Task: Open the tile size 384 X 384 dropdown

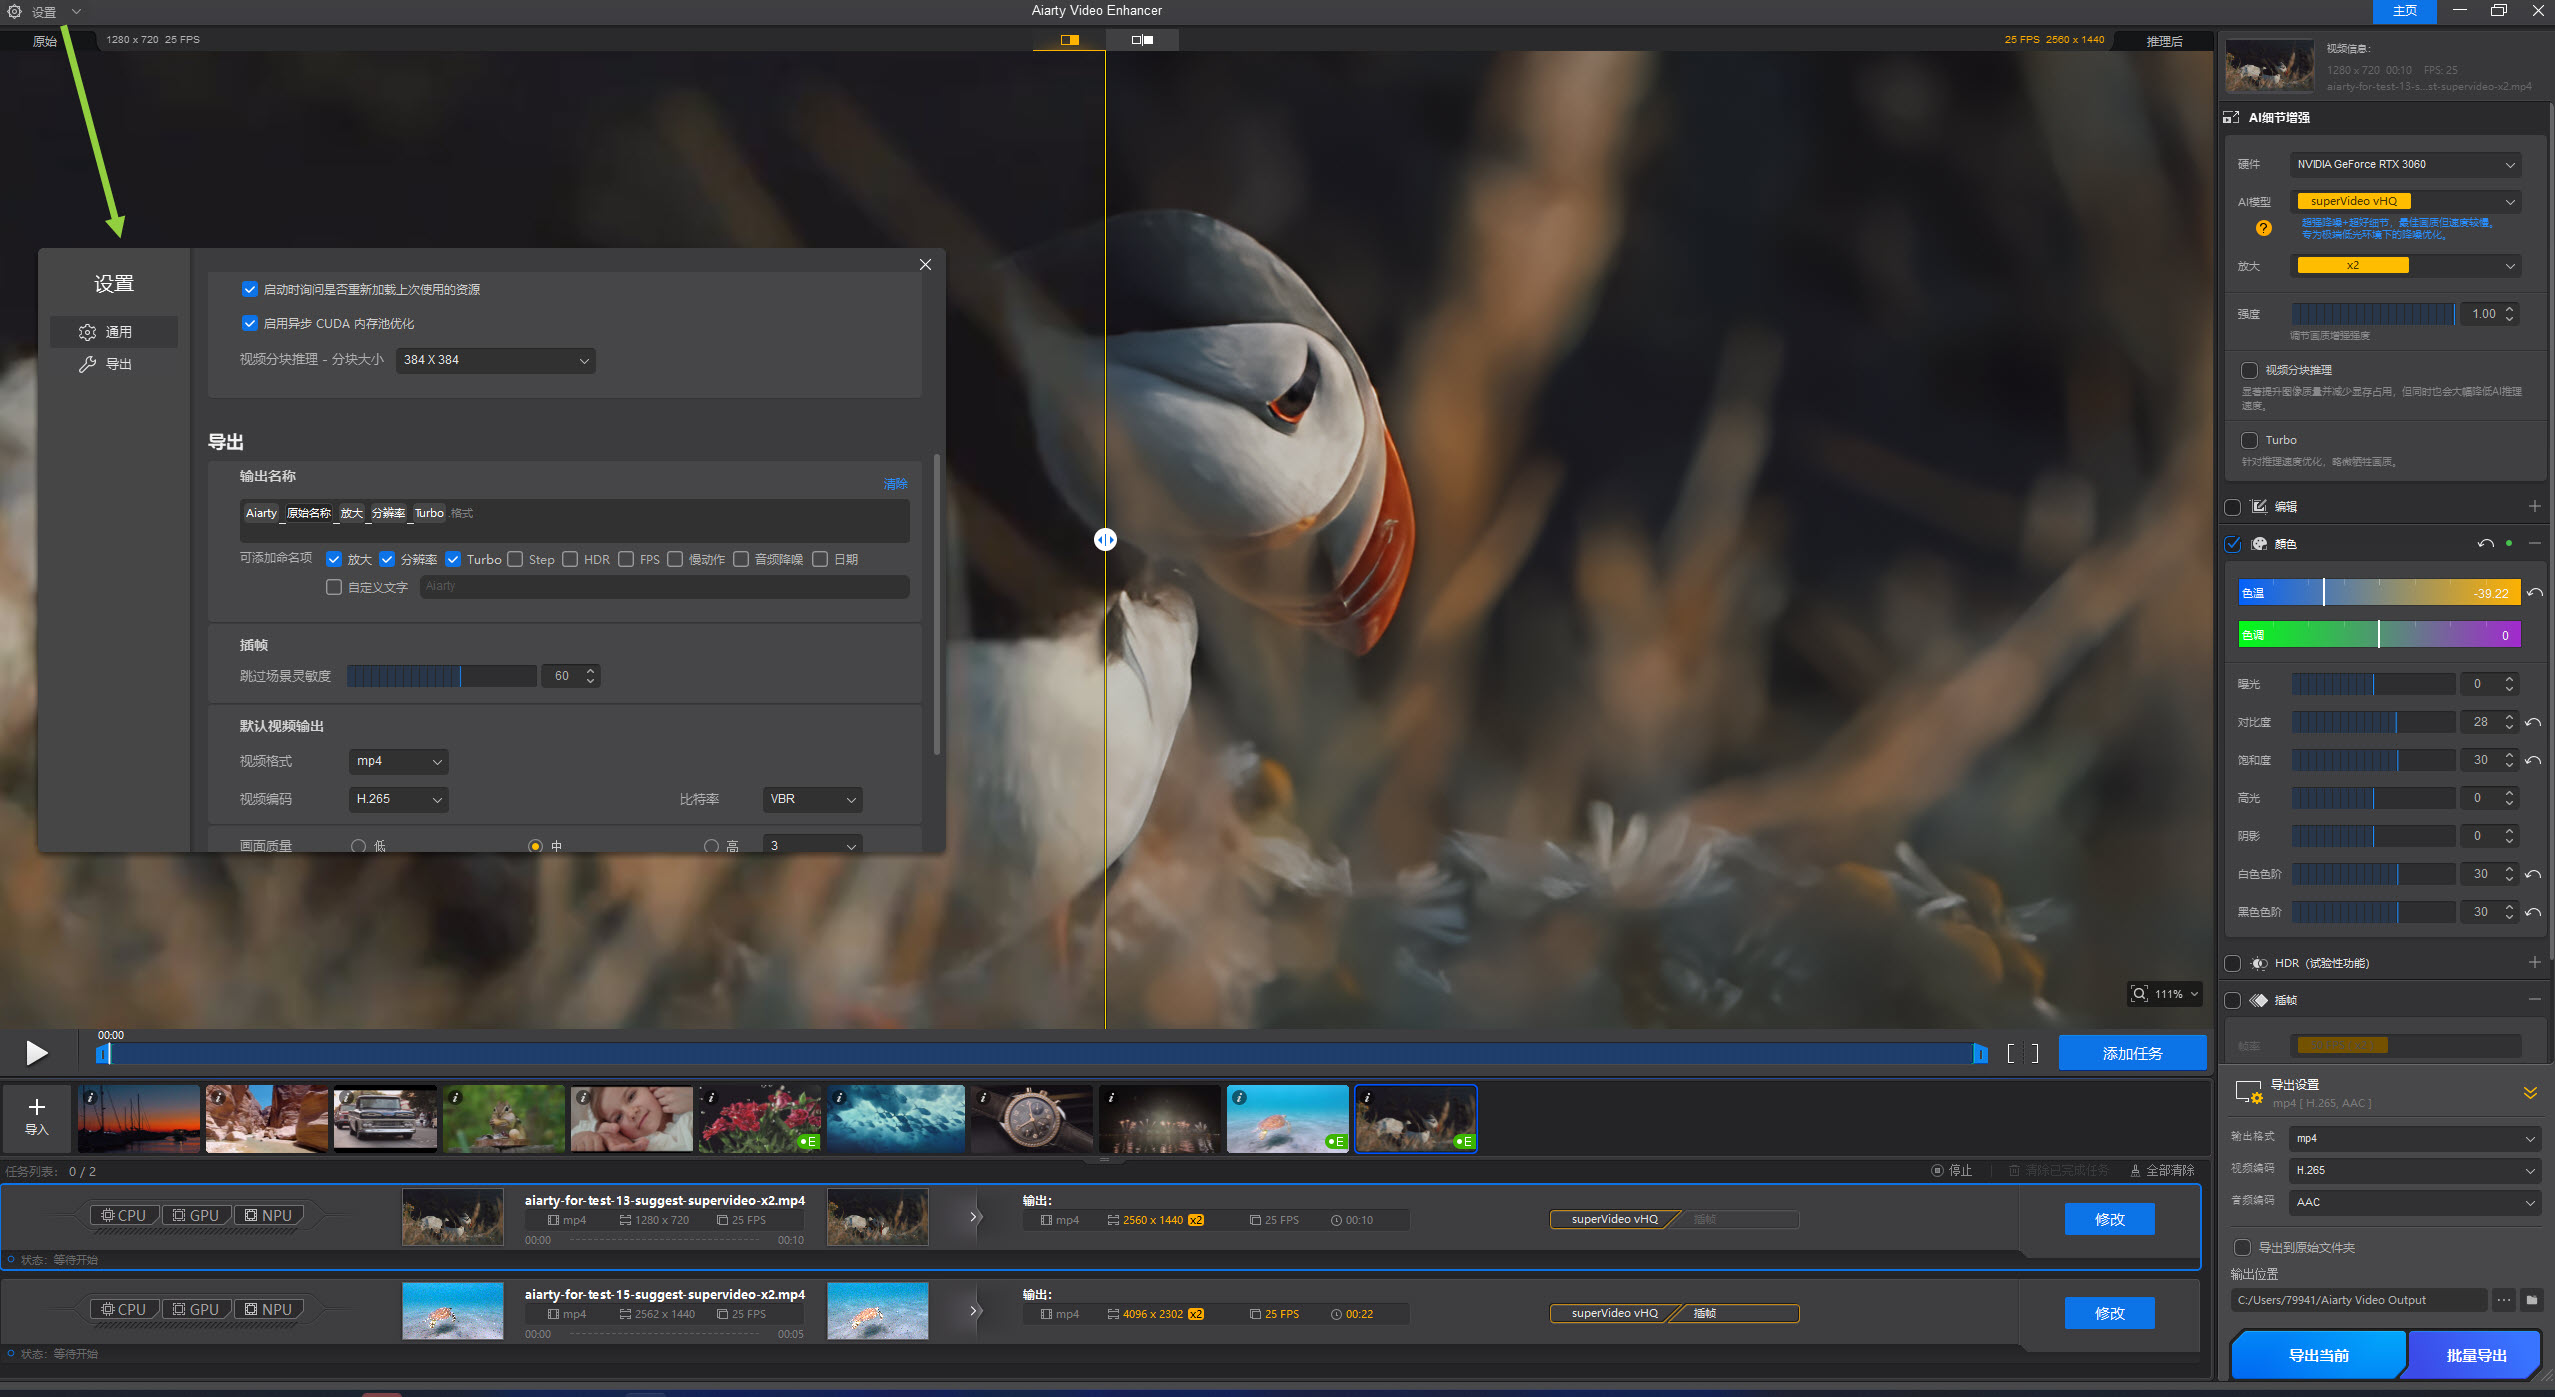Action: point(495,360)
